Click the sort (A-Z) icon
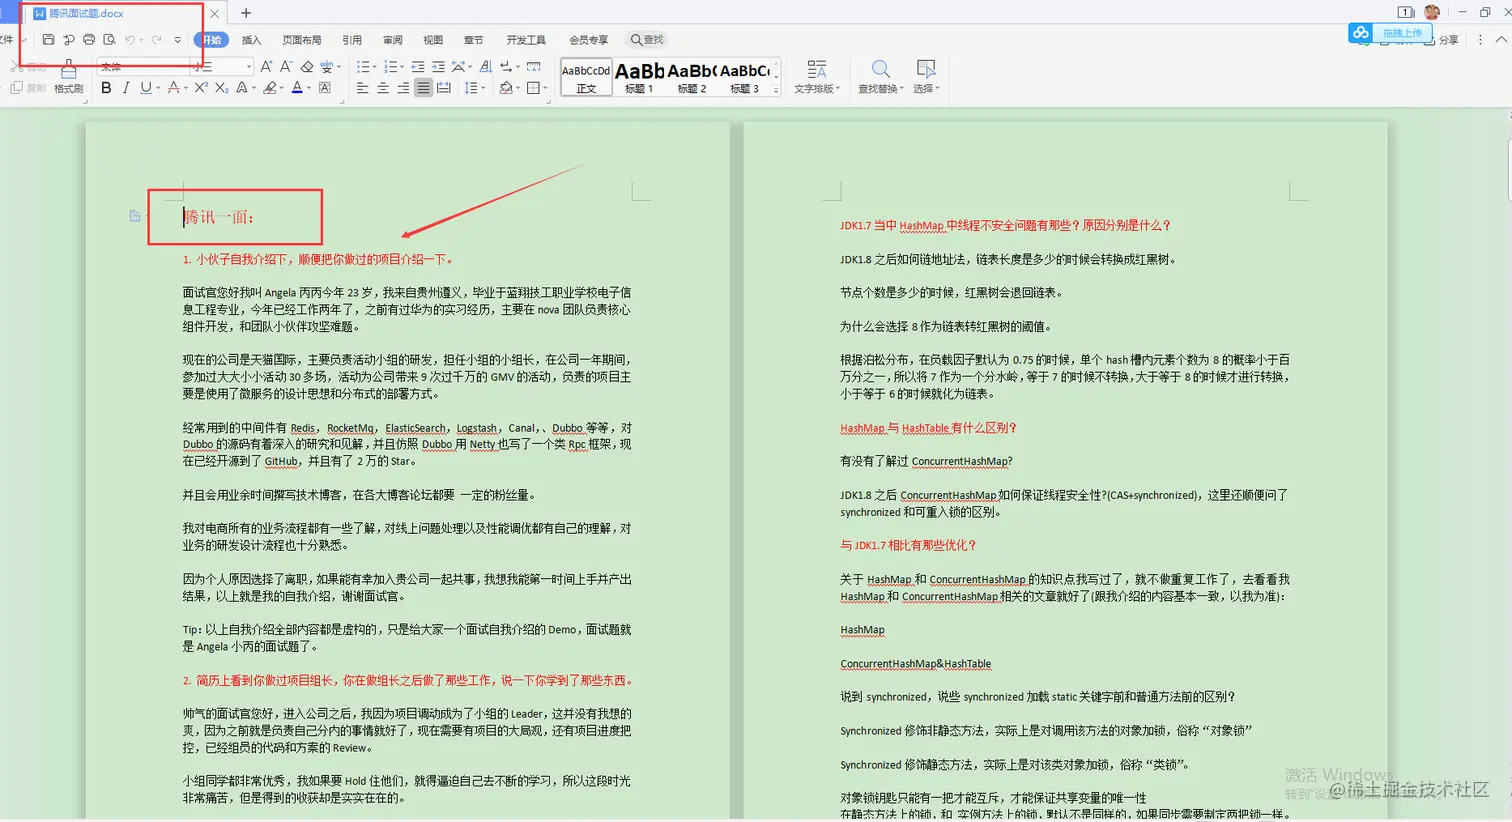 point(486,66)
